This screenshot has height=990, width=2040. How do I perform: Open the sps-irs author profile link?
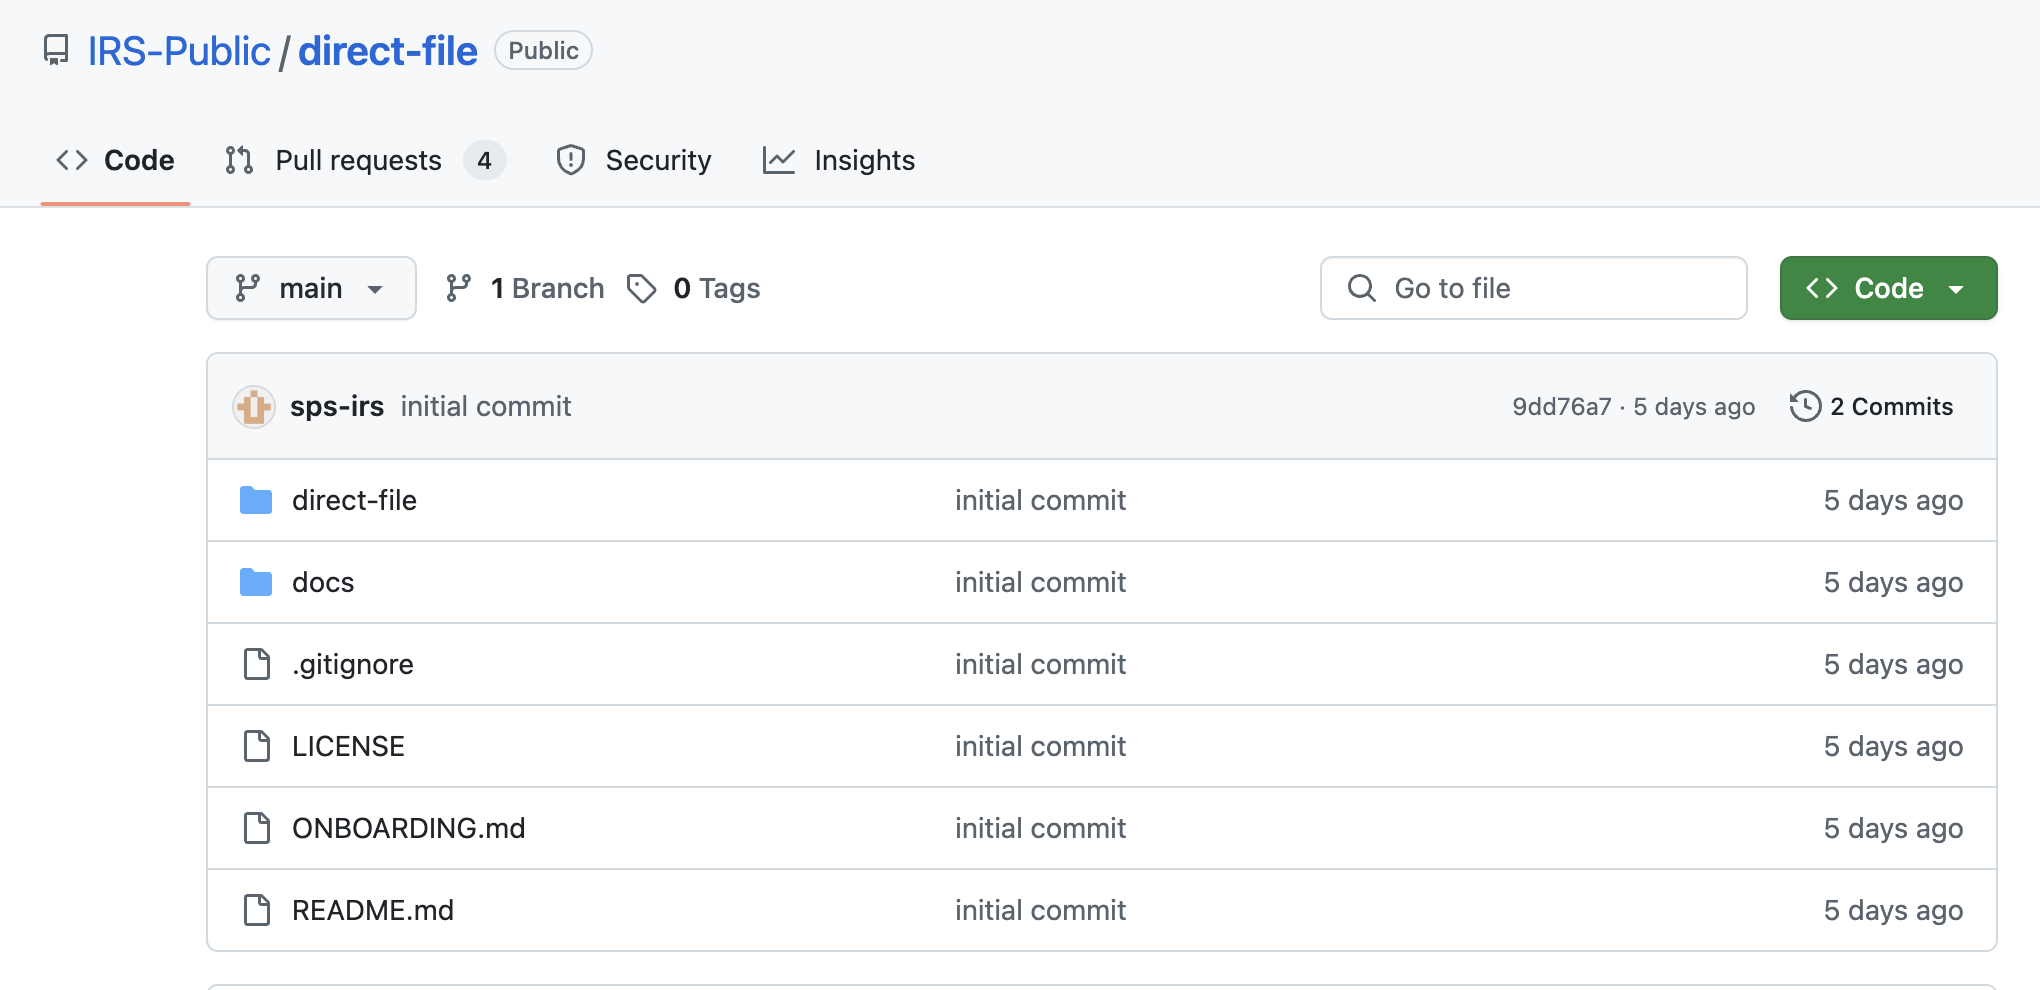click(x=337, y=406)
